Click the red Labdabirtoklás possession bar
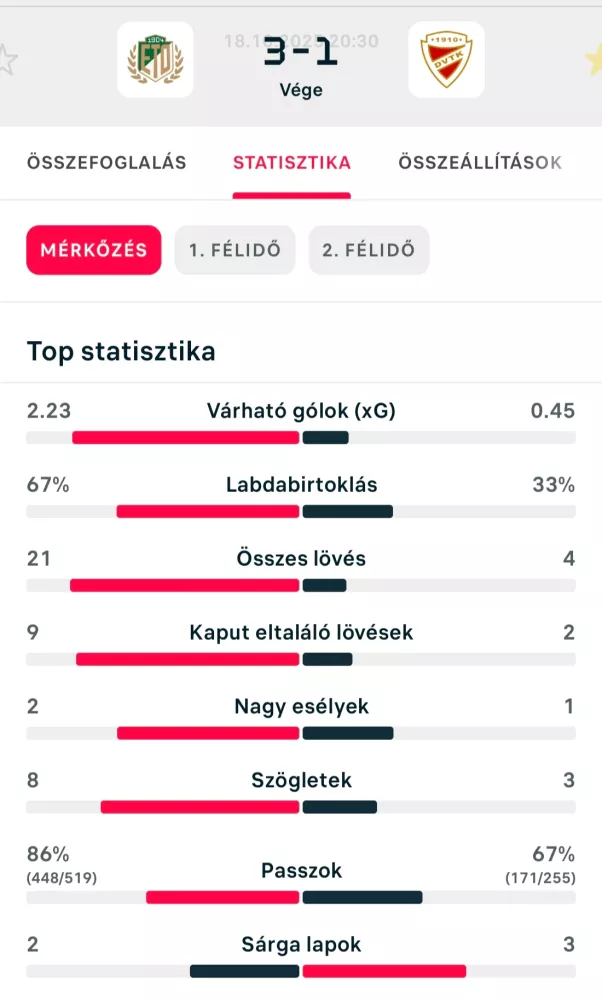602x1000 pixels. pos(208,511)
